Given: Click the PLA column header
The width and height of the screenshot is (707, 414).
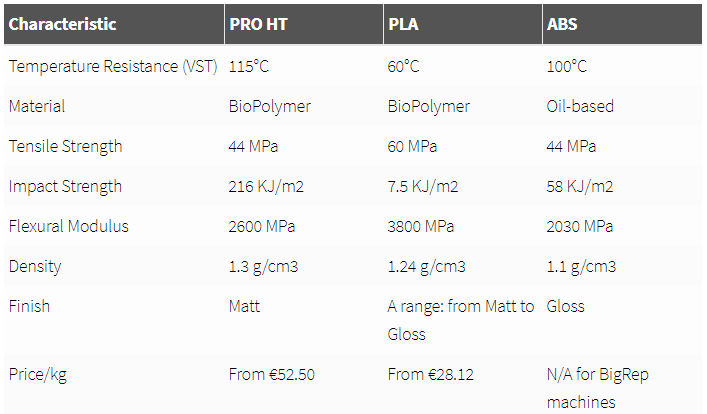Looking at the screenshot, I should [404, 24].
